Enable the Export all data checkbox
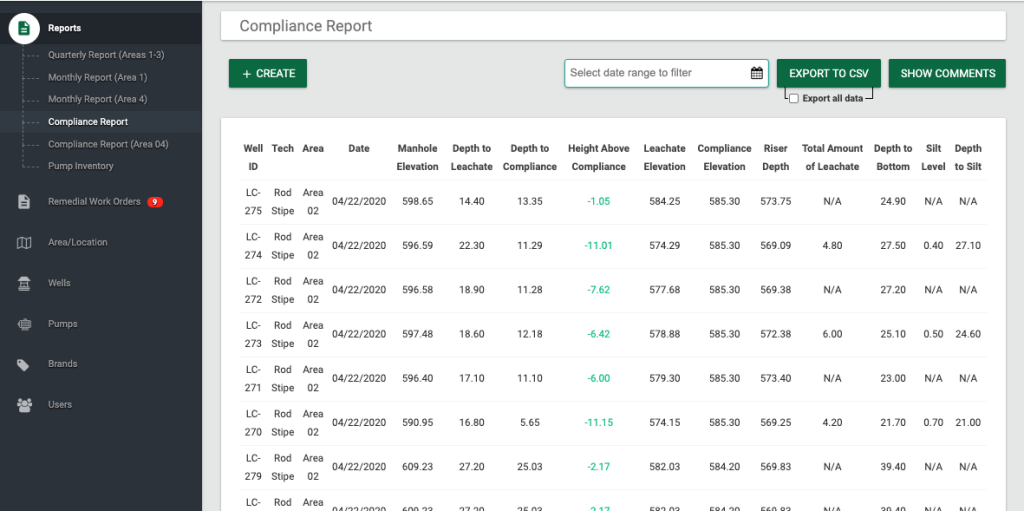 (x=794, y=99)
